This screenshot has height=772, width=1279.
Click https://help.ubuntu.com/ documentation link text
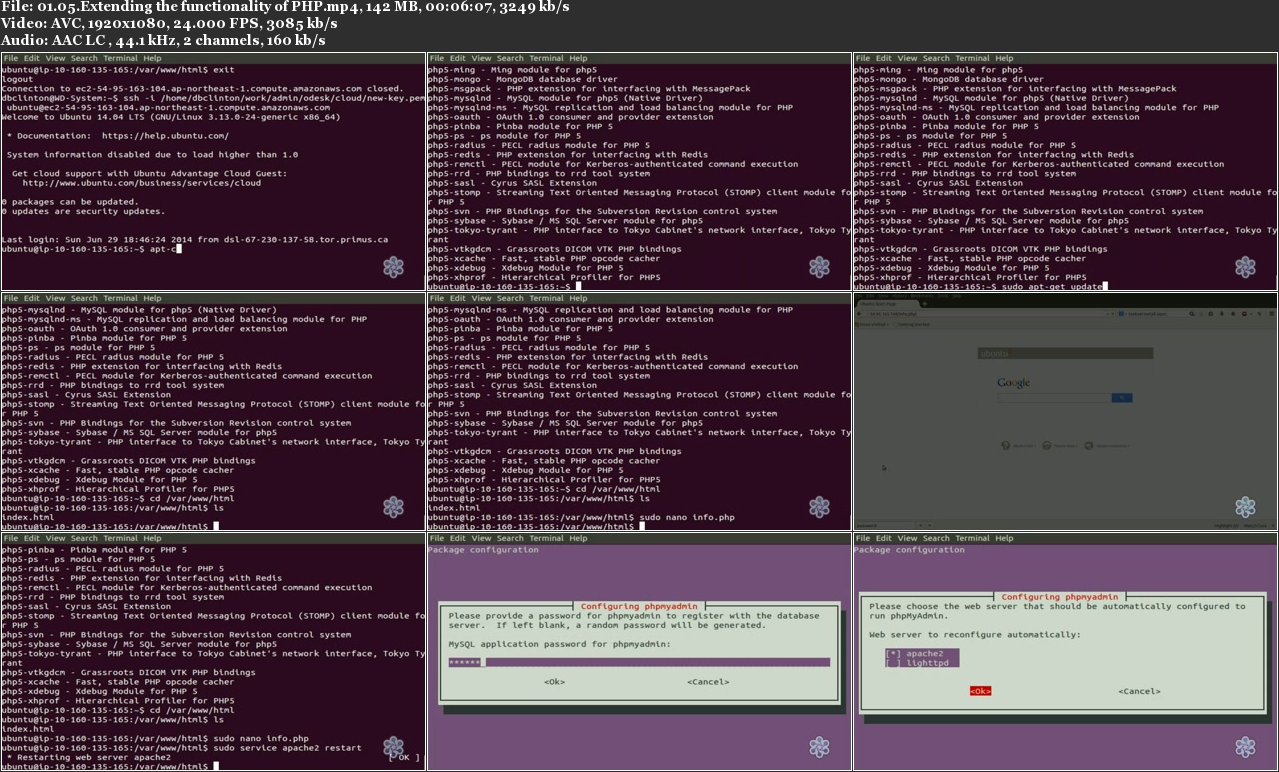click(165, 136)
